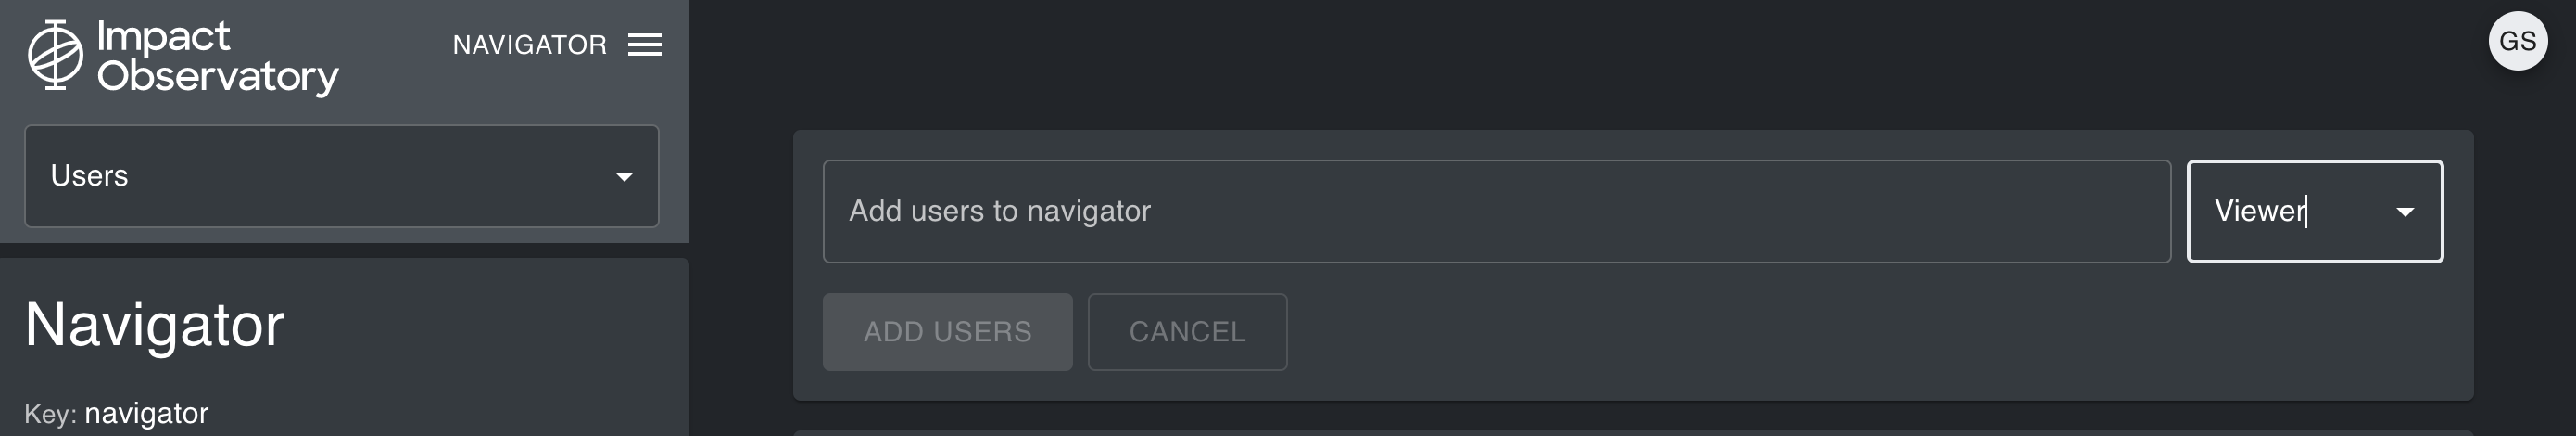Click the Users dropdown arrow
2576x436 pixels.
click(624, 177)
